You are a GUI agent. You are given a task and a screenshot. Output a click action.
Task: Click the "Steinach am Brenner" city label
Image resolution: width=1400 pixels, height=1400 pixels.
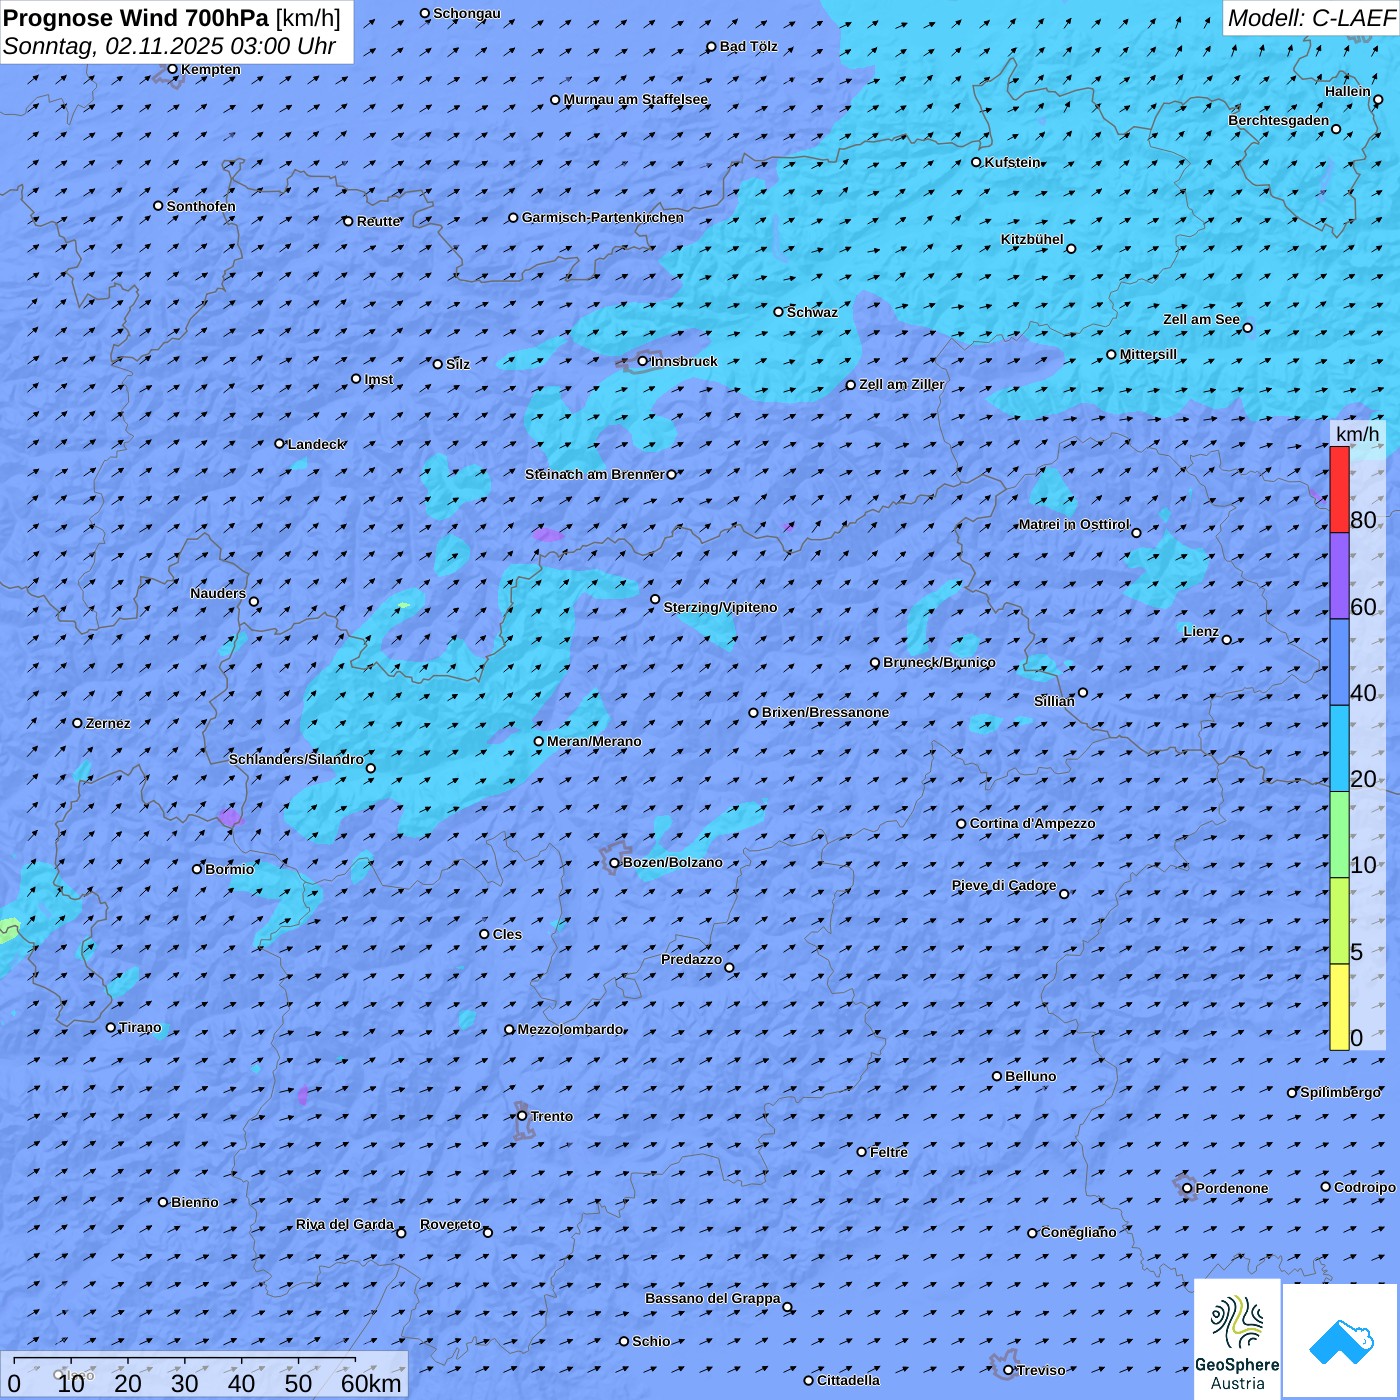[595, 474]
